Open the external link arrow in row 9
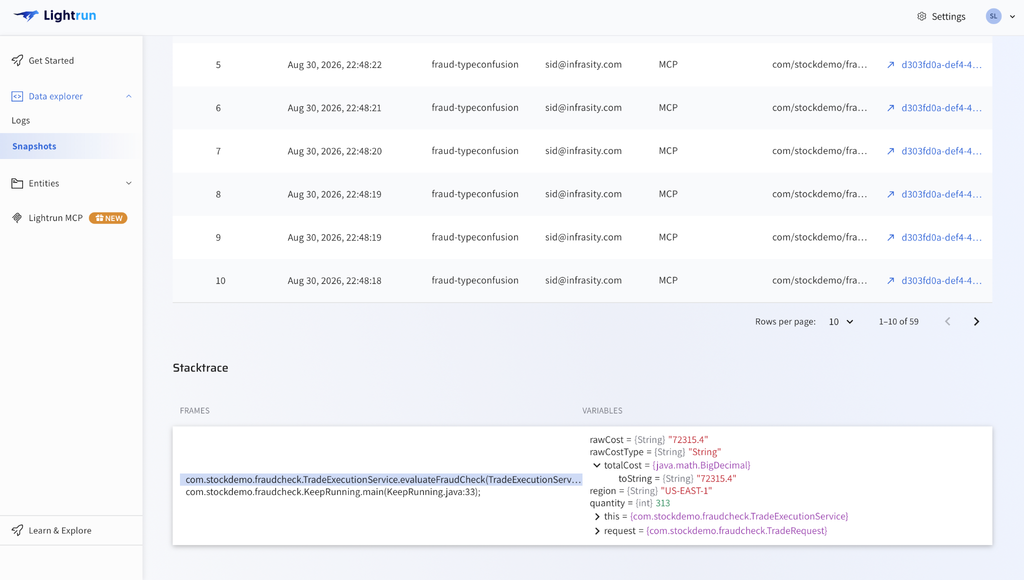 click(x=890, y=237)
